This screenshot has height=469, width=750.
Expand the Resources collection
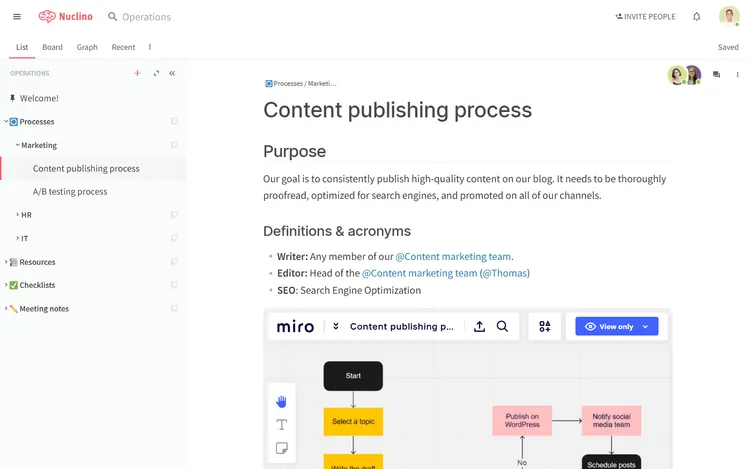pyautogui.click(x=6, y=262)
